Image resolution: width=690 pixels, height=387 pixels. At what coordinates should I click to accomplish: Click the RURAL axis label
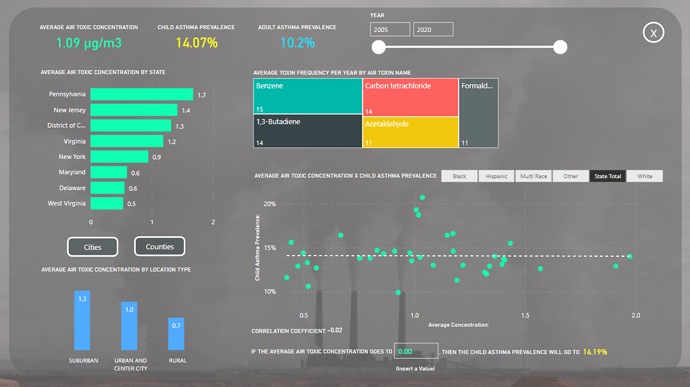pyautogui.click(x=178, y=361)
